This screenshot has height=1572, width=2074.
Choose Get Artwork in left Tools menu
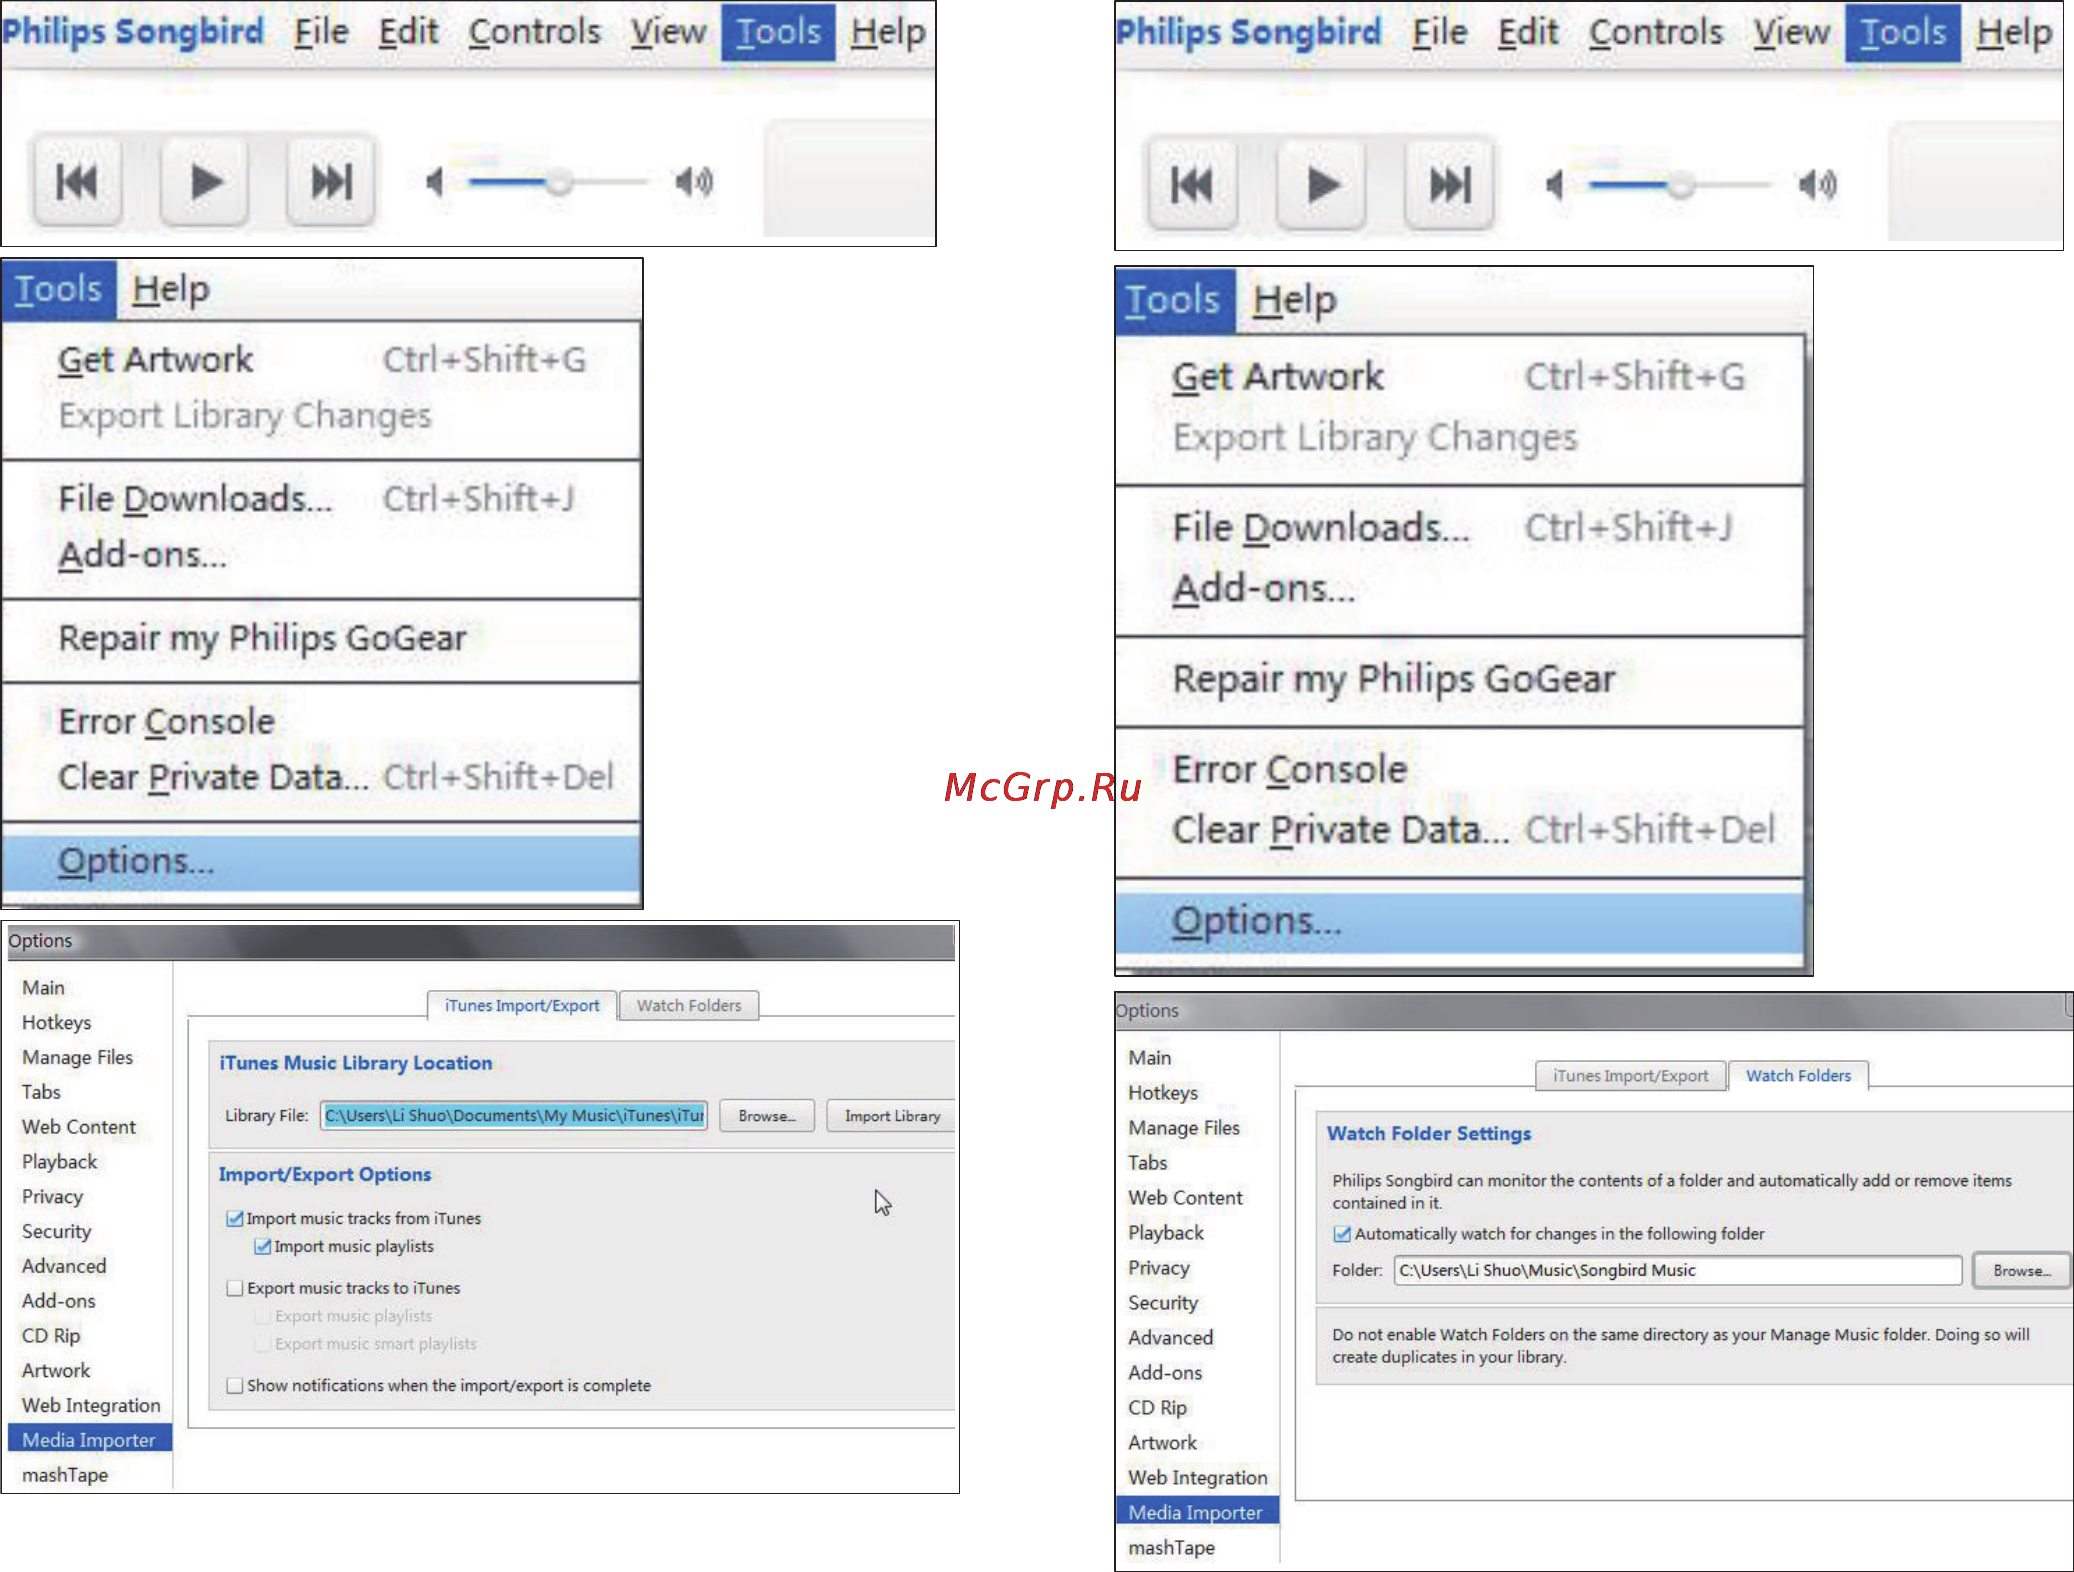point(321,360)
